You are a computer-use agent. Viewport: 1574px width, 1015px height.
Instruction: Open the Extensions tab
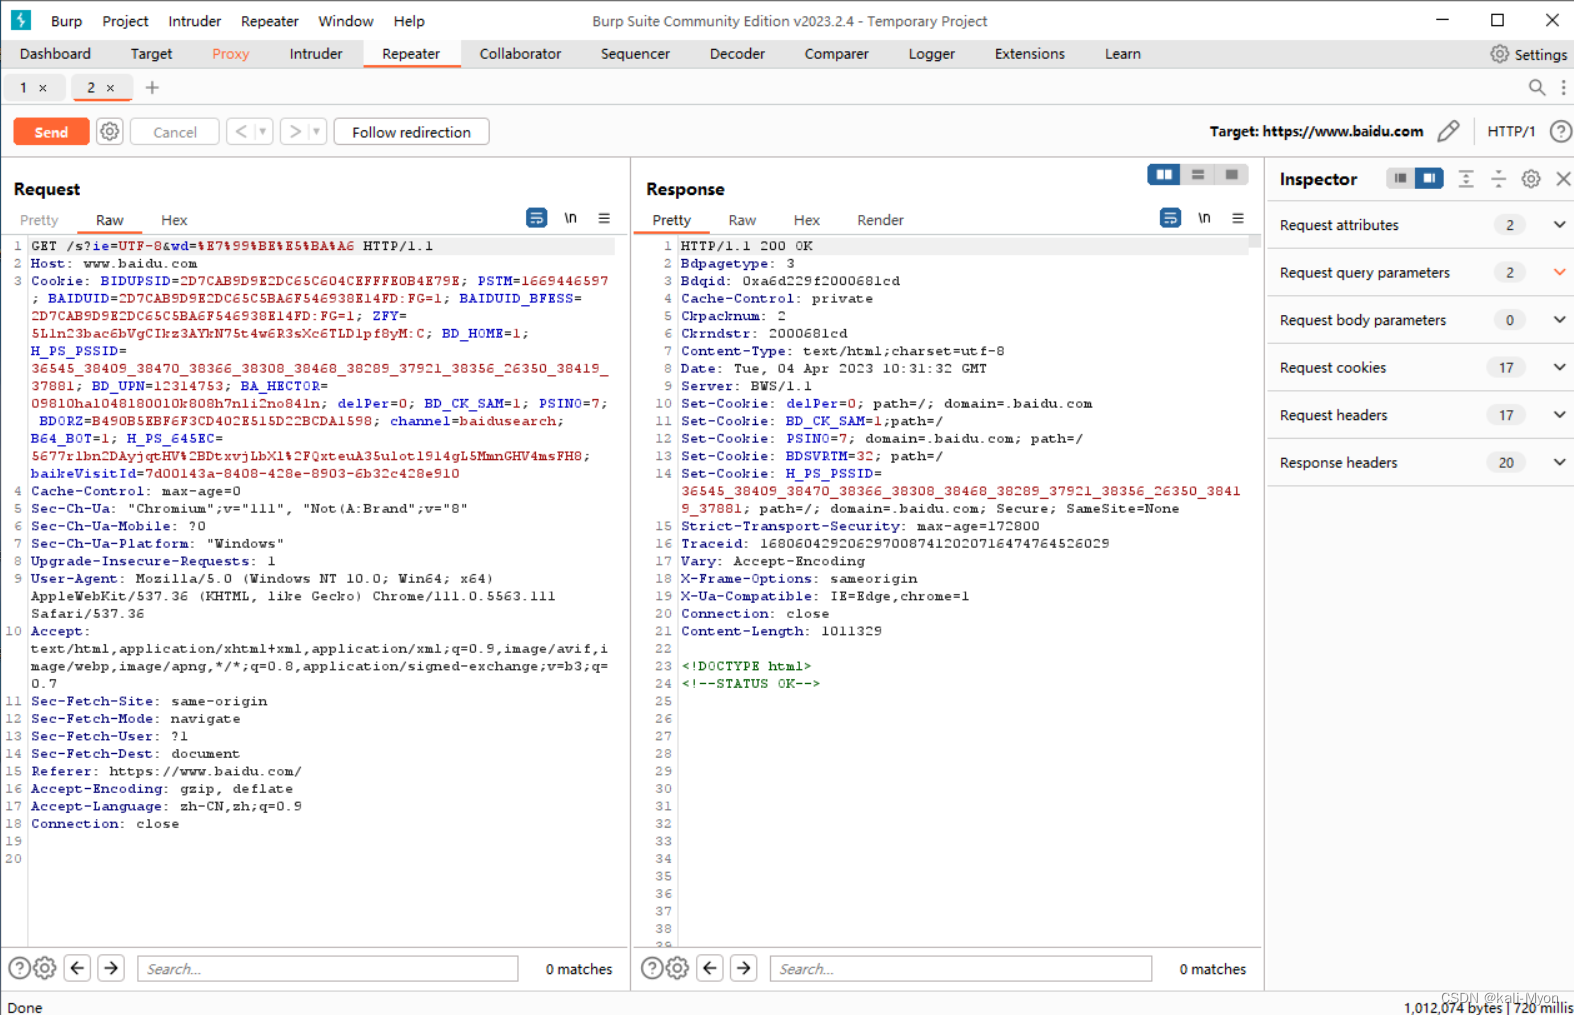pyautogui.click(x=1030, y=54)
